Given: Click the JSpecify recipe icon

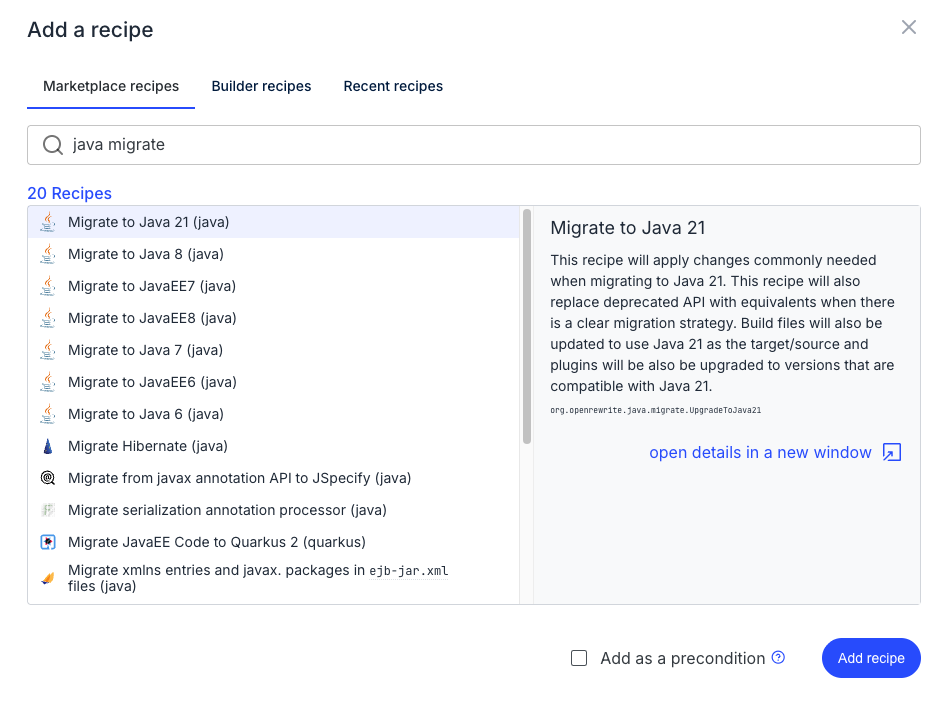Looking at the screenshot, I should (48, 478).
